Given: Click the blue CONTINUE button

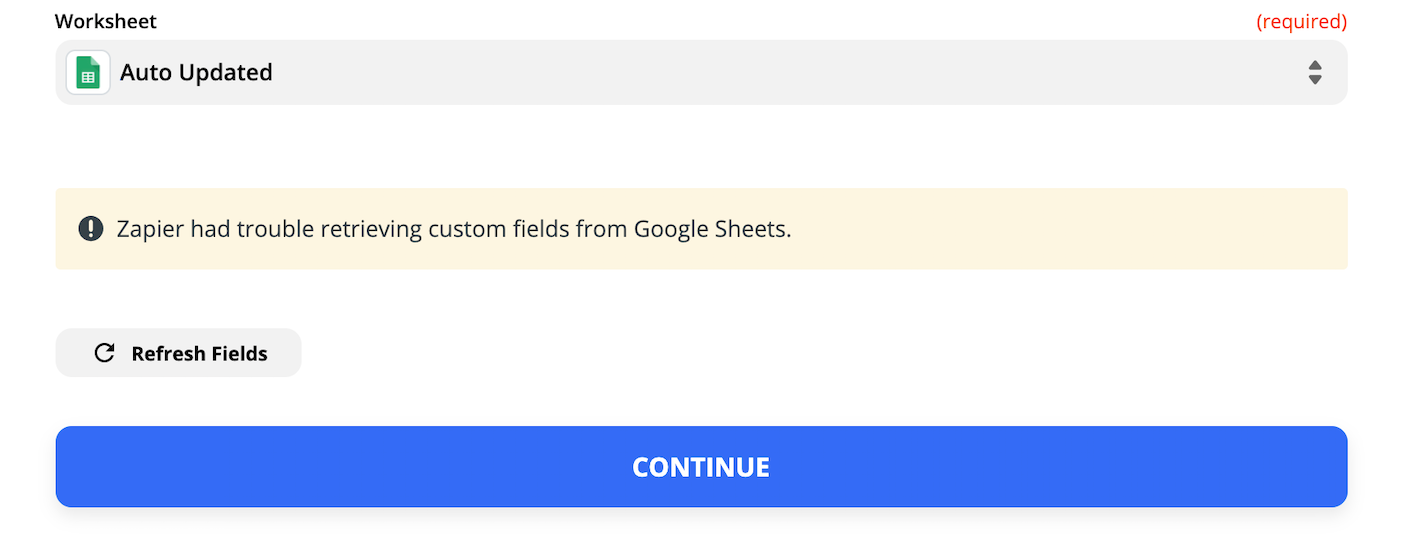Looking at the screenshot, I should tap(701, 467).
